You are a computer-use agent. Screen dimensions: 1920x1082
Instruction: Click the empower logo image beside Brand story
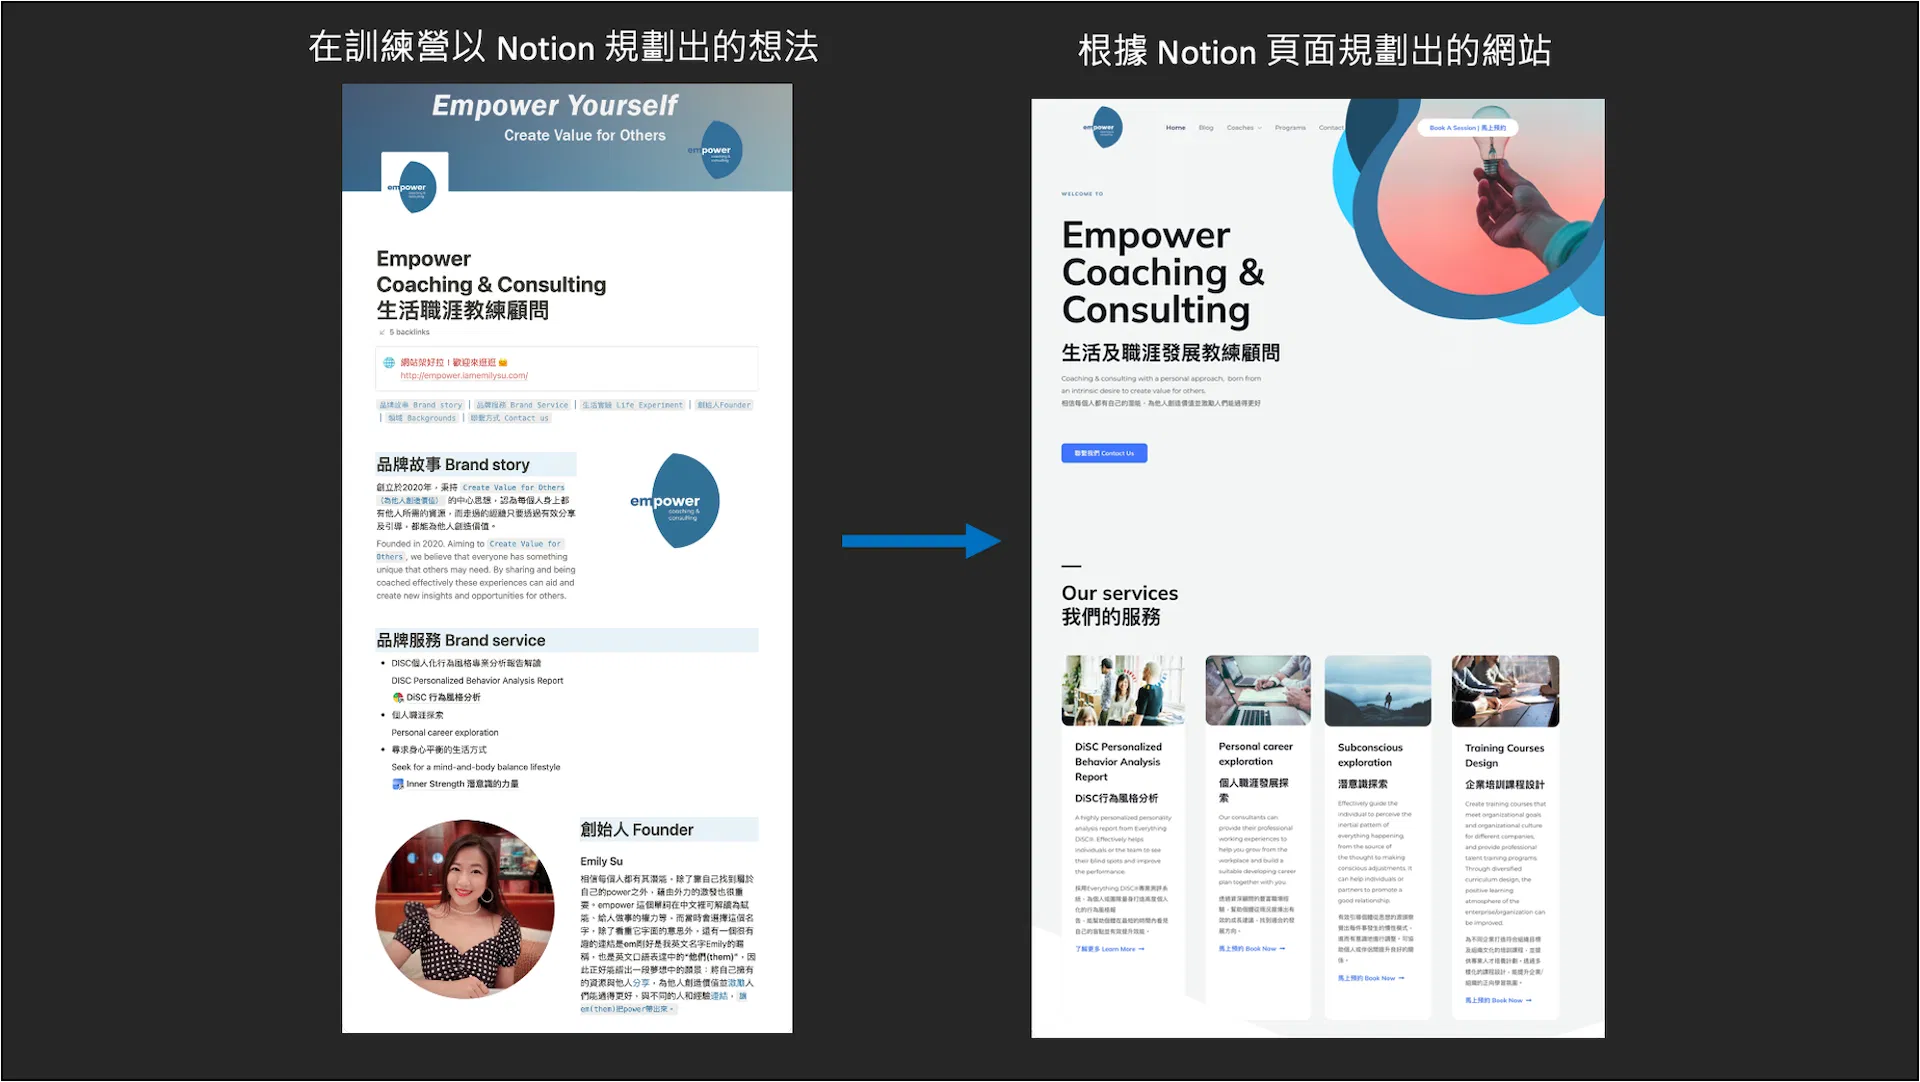675,501
